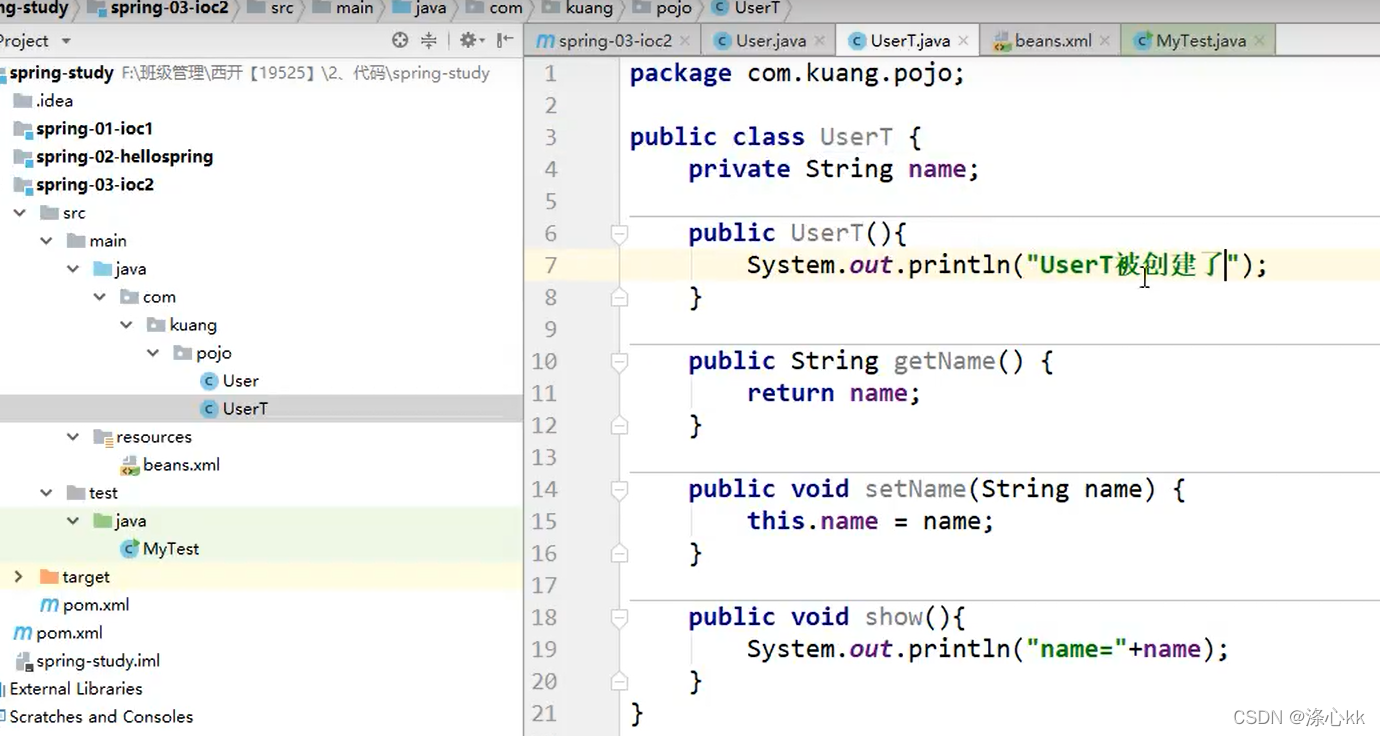Expand the target folder
The width and height of the screenshot is (1380, 736).
[x=19, y=577]
